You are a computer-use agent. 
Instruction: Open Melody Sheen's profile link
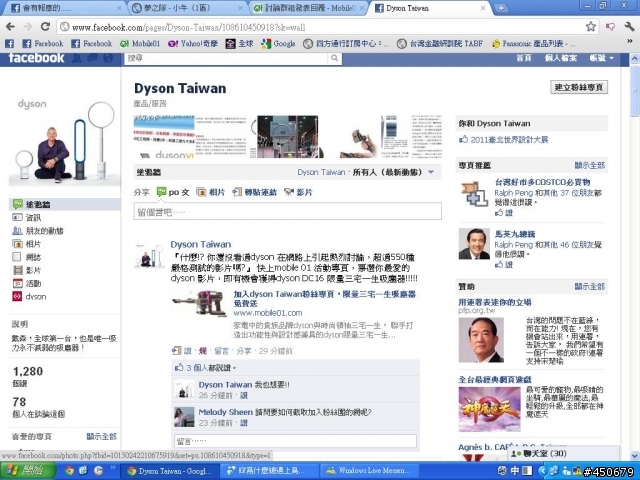225,412
